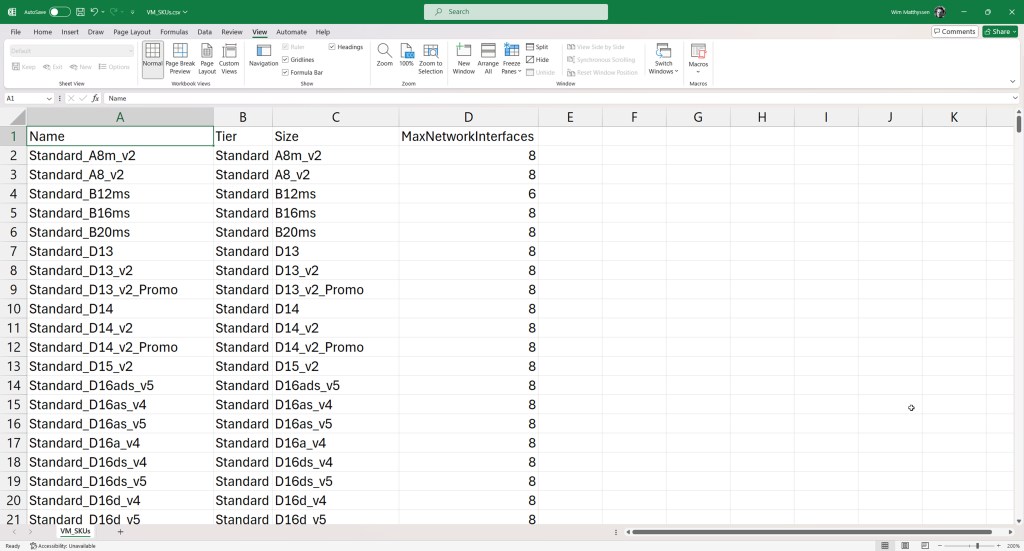Click Zoom to Selection

[x=430, y=58]
